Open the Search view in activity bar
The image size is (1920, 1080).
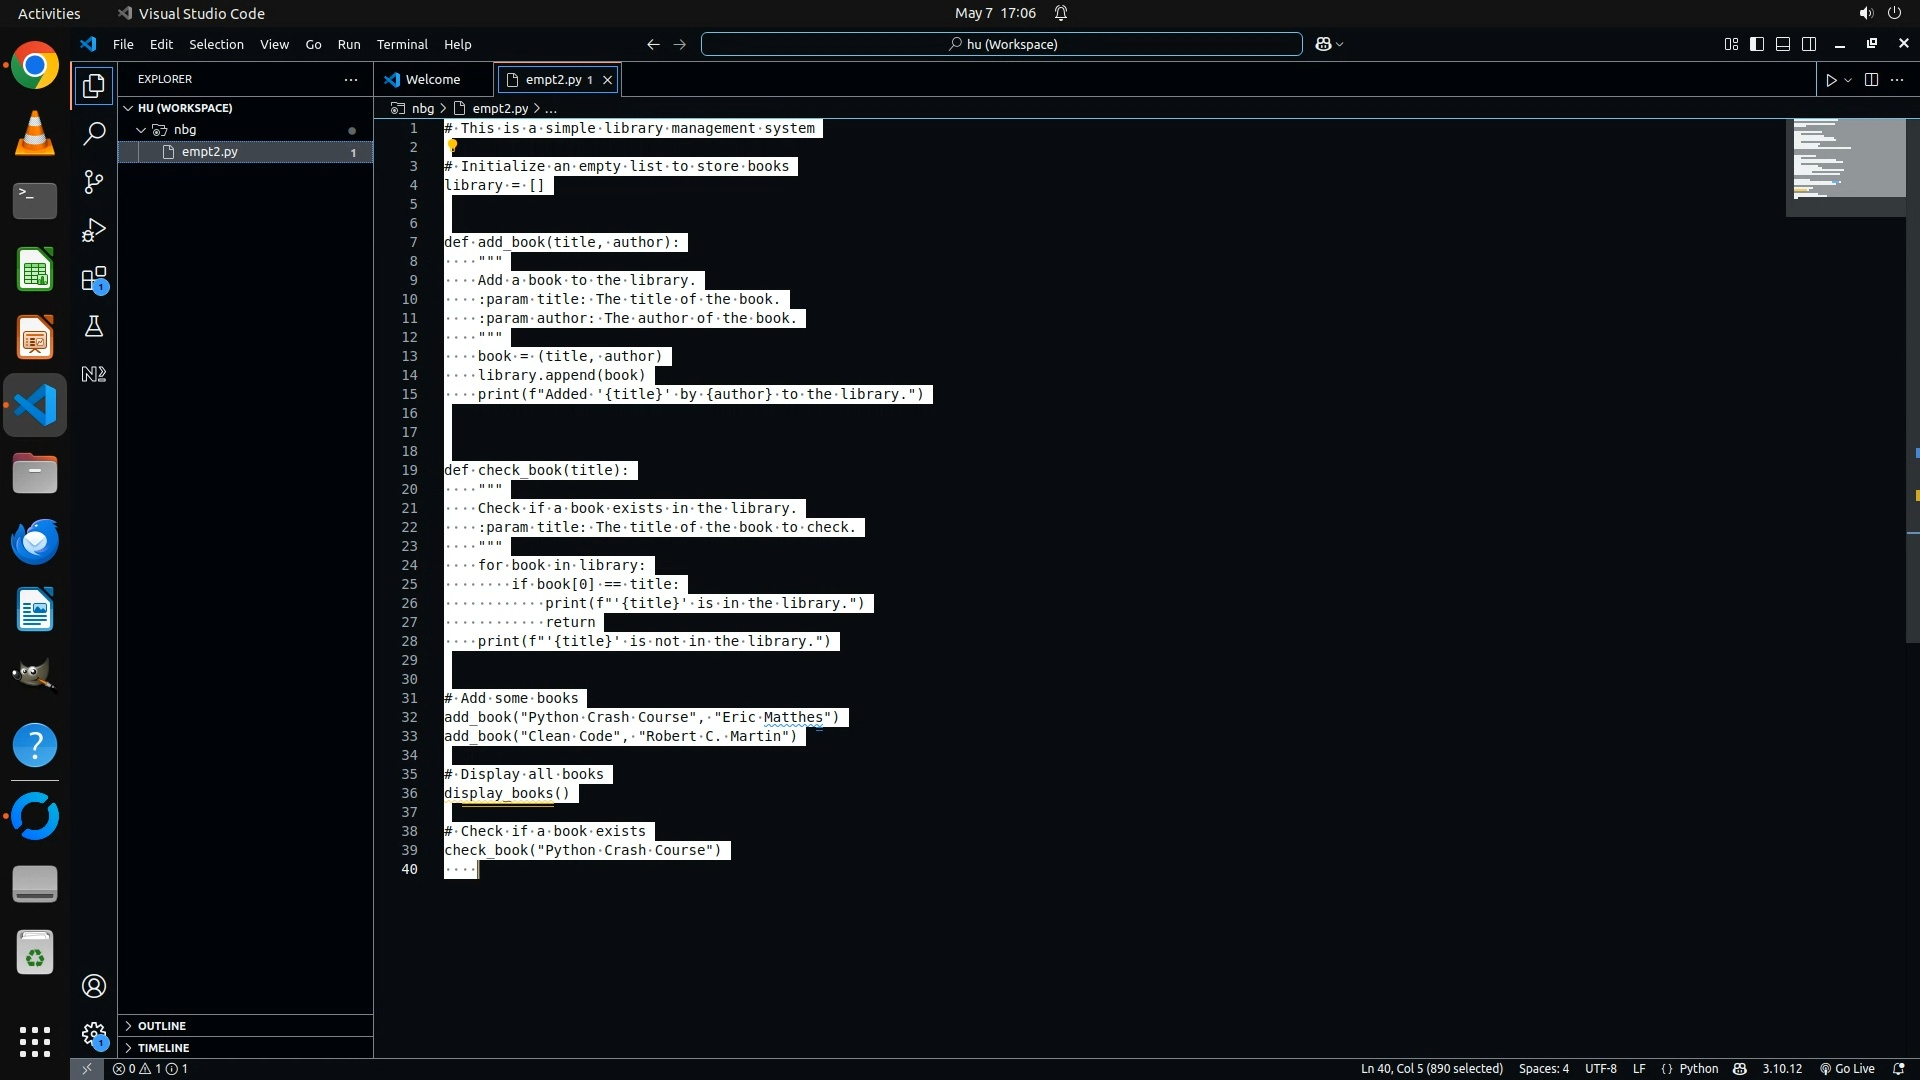[x=93, y=134]
